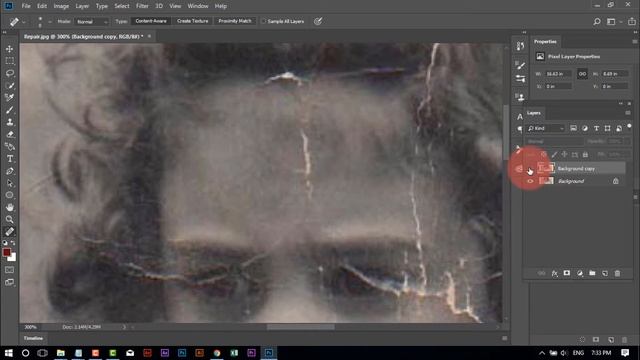
Task: Toggle shape layer filter icon
Action: (x=608, y=128)
